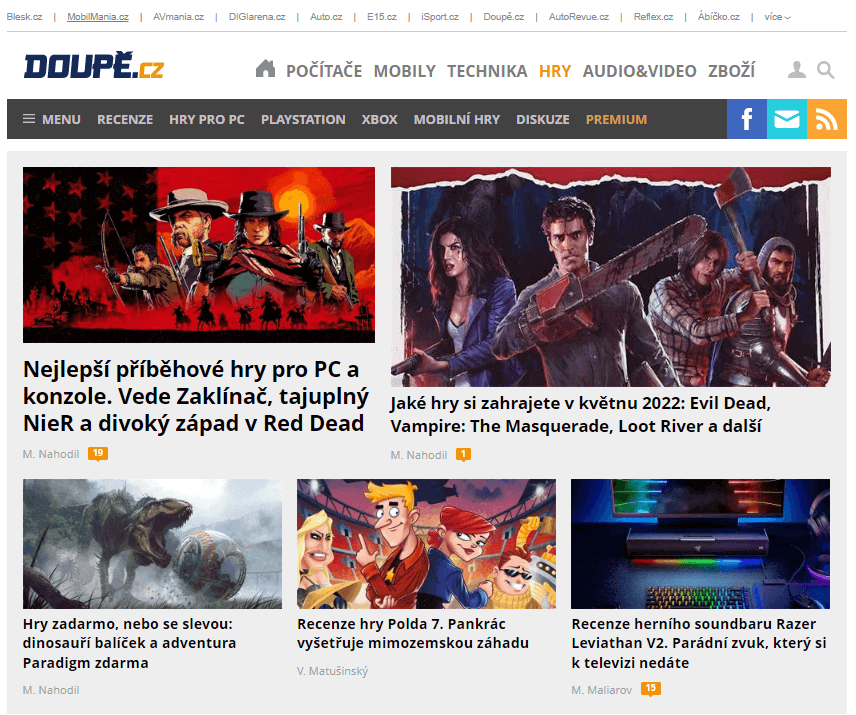Go to HRY PRO PC
The image size is (856, 715).
pyautogui.click(x=207, y=119)
